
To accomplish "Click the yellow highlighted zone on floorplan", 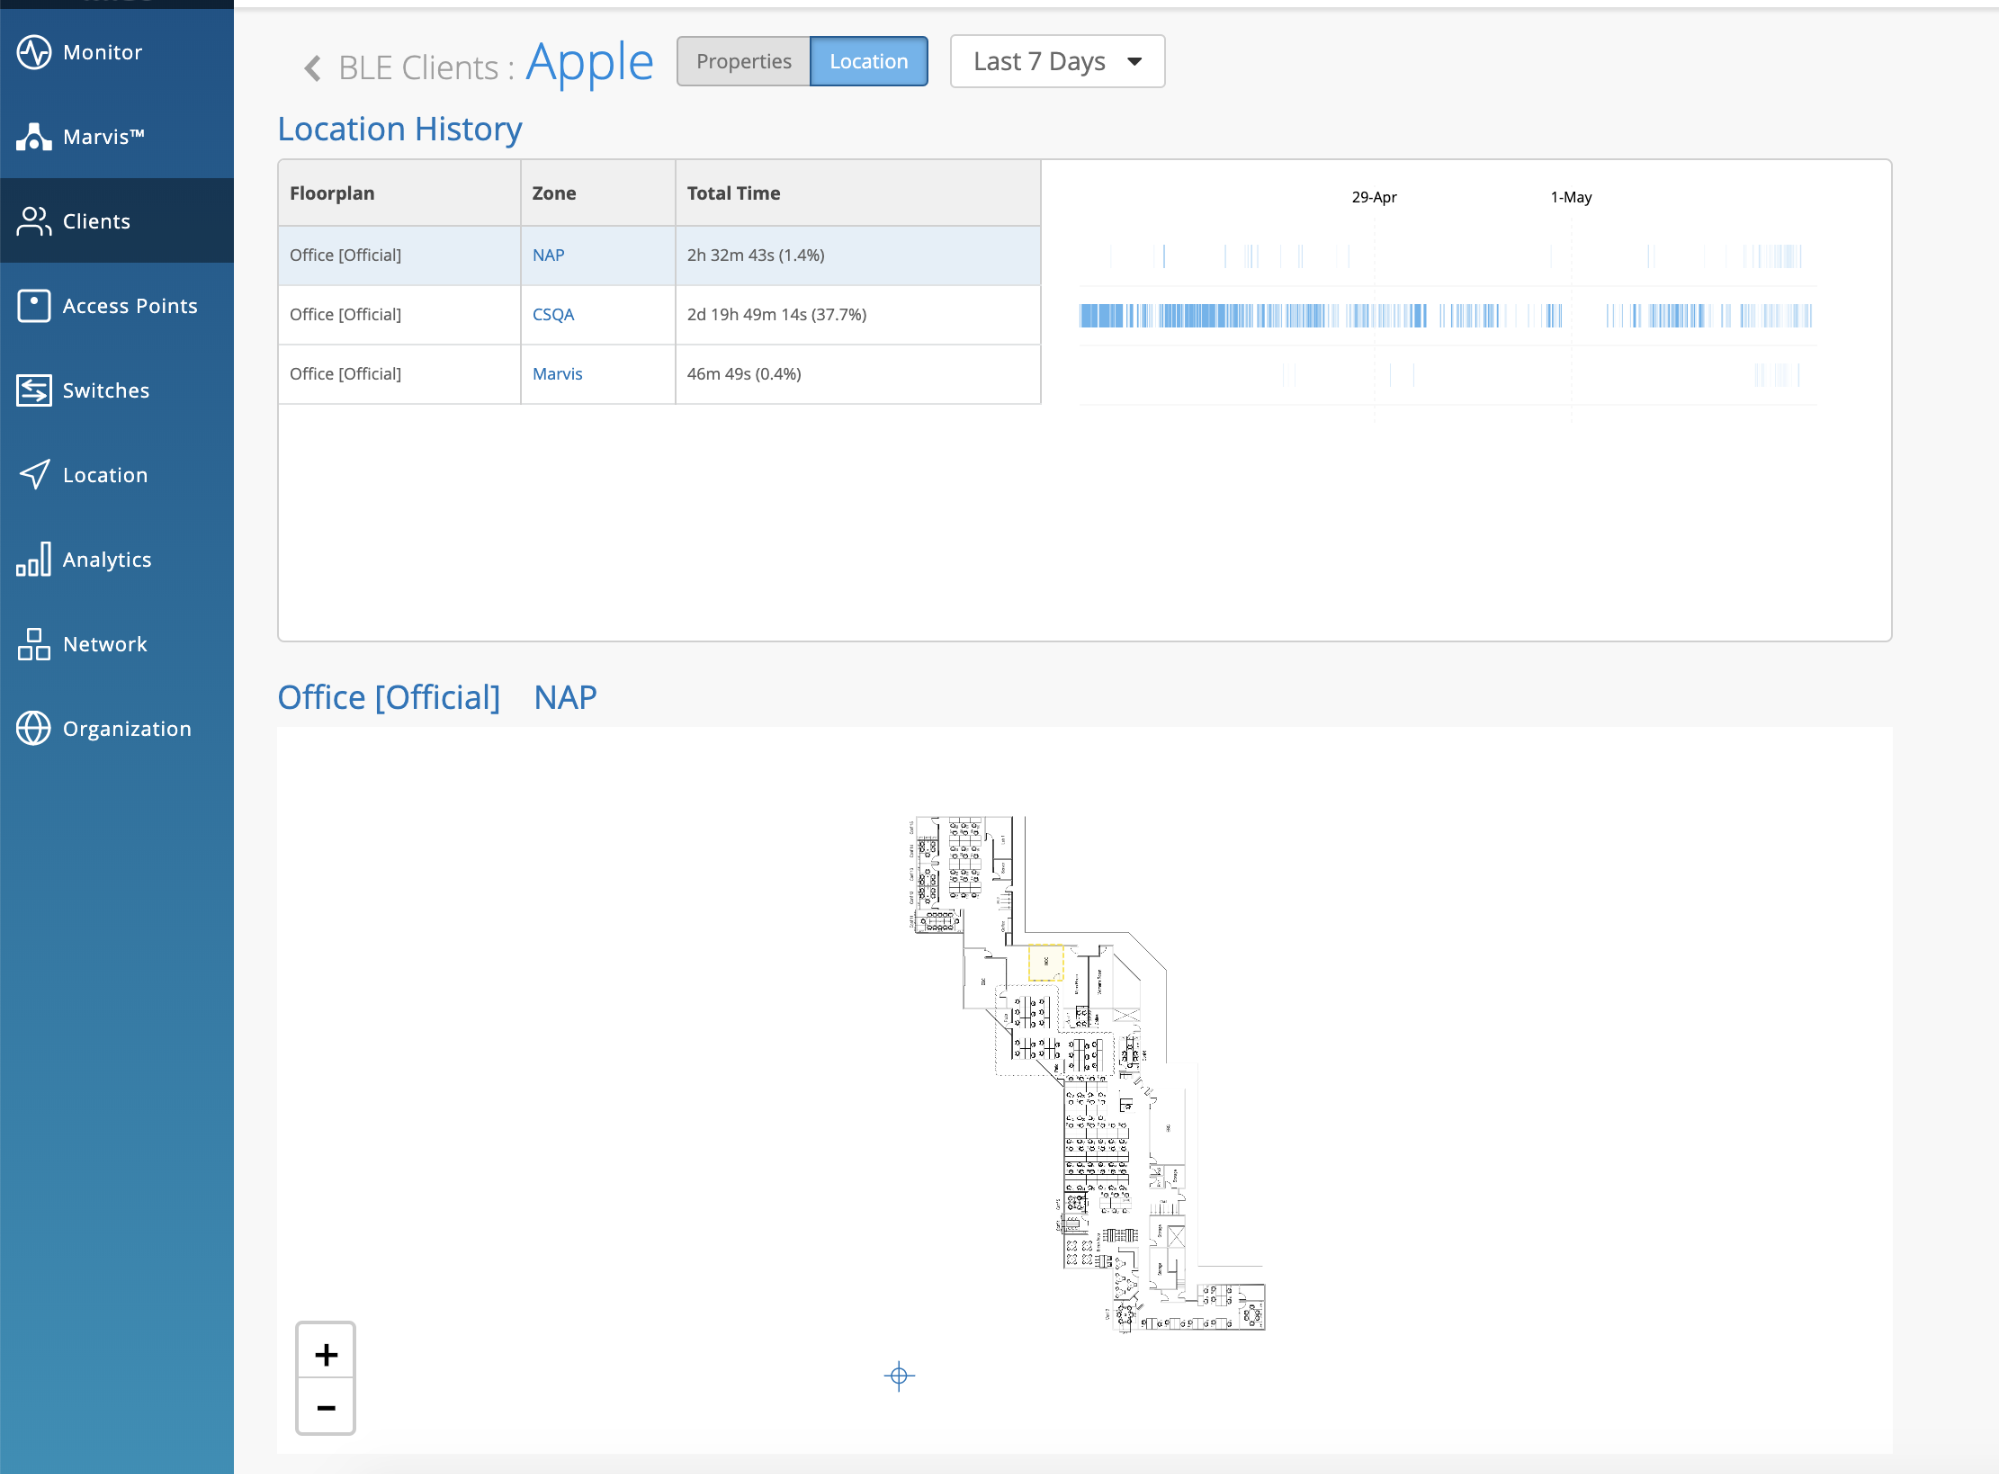I will [1046, 962].
